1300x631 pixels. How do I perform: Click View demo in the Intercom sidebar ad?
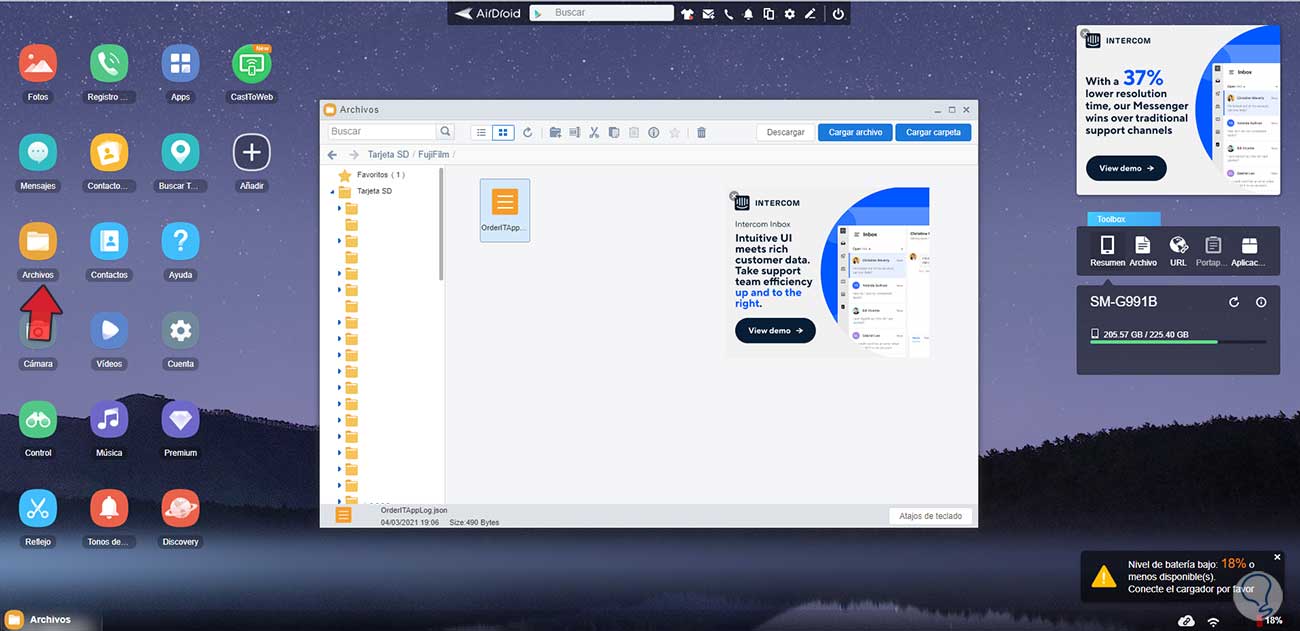1126,168
